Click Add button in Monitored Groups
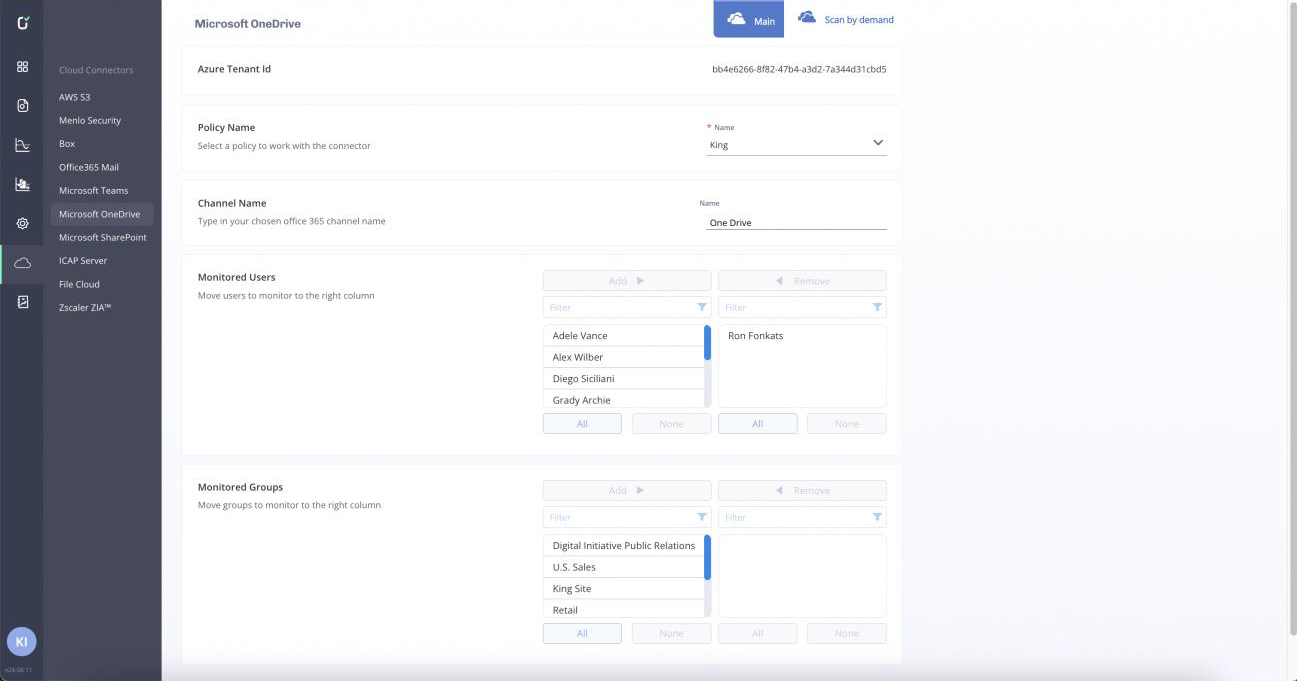 coord(627,491)
